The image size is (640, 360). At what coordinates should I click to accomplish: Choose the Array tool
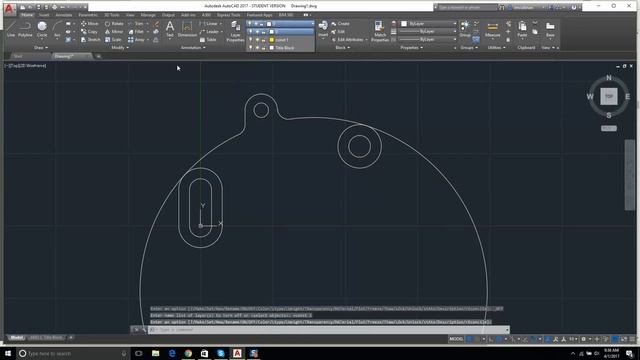pos(136,40)
